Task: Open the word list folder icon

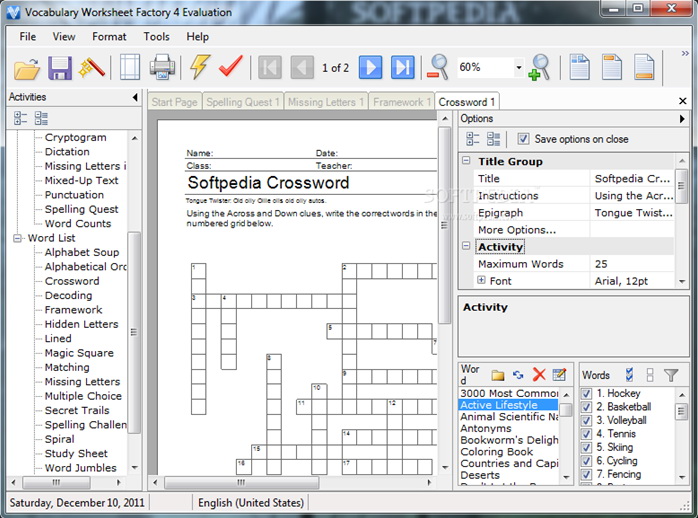Action: 498,375
